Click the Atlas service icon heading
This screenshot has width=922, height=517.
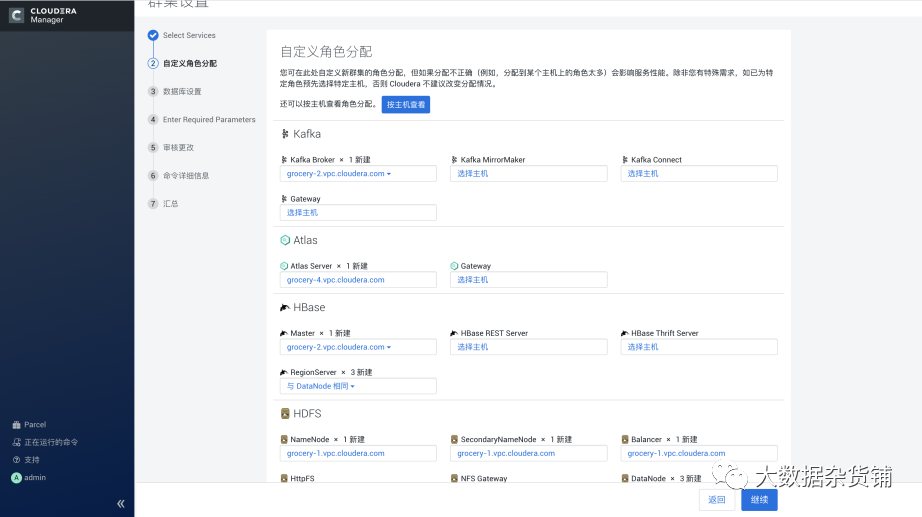click(285, 240)
